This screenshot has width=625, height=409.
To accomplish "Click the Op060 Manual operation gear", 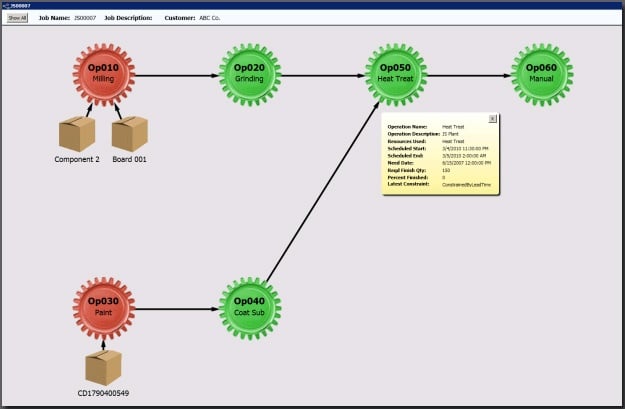I will click(542, 74).
